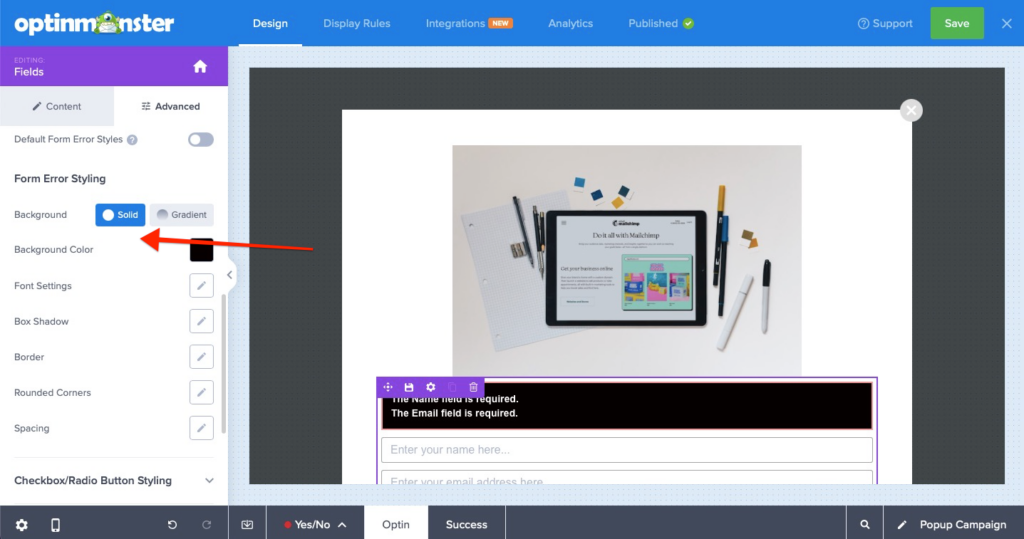Open Border edit pencil
This screenshot has height=539, width=1024.
(201, 357)
